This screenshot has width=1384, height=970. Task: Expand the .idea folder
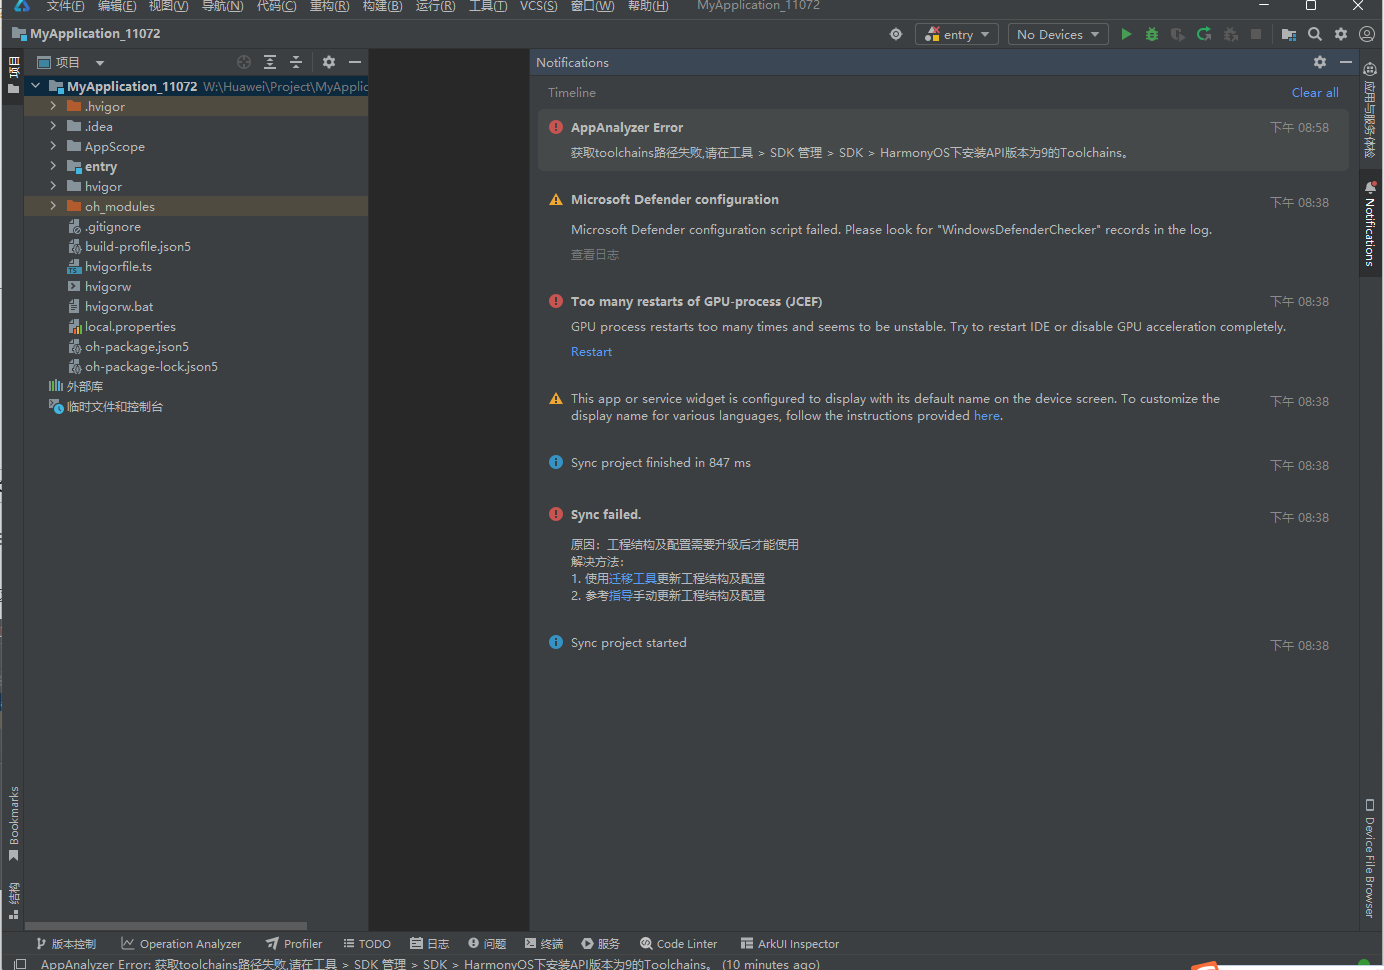coord(53,126)
